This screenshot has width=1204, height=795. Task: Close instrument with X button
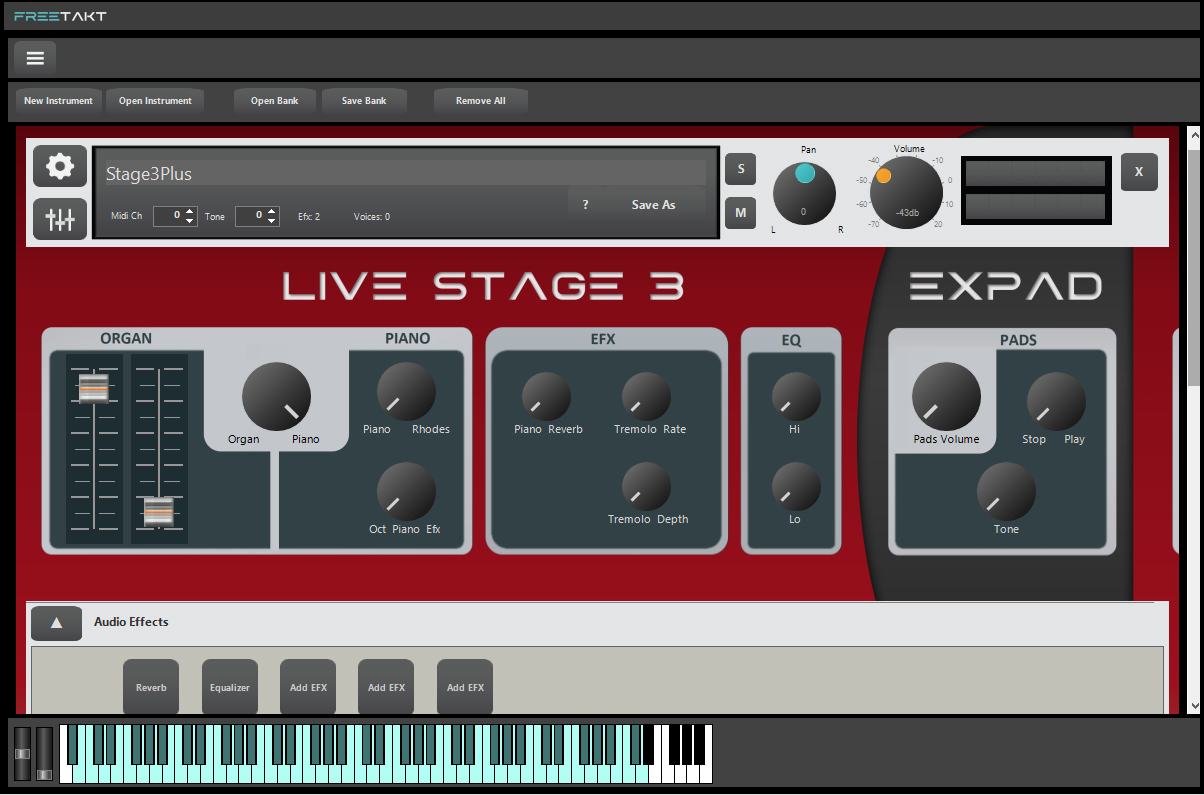(1139, 172)
